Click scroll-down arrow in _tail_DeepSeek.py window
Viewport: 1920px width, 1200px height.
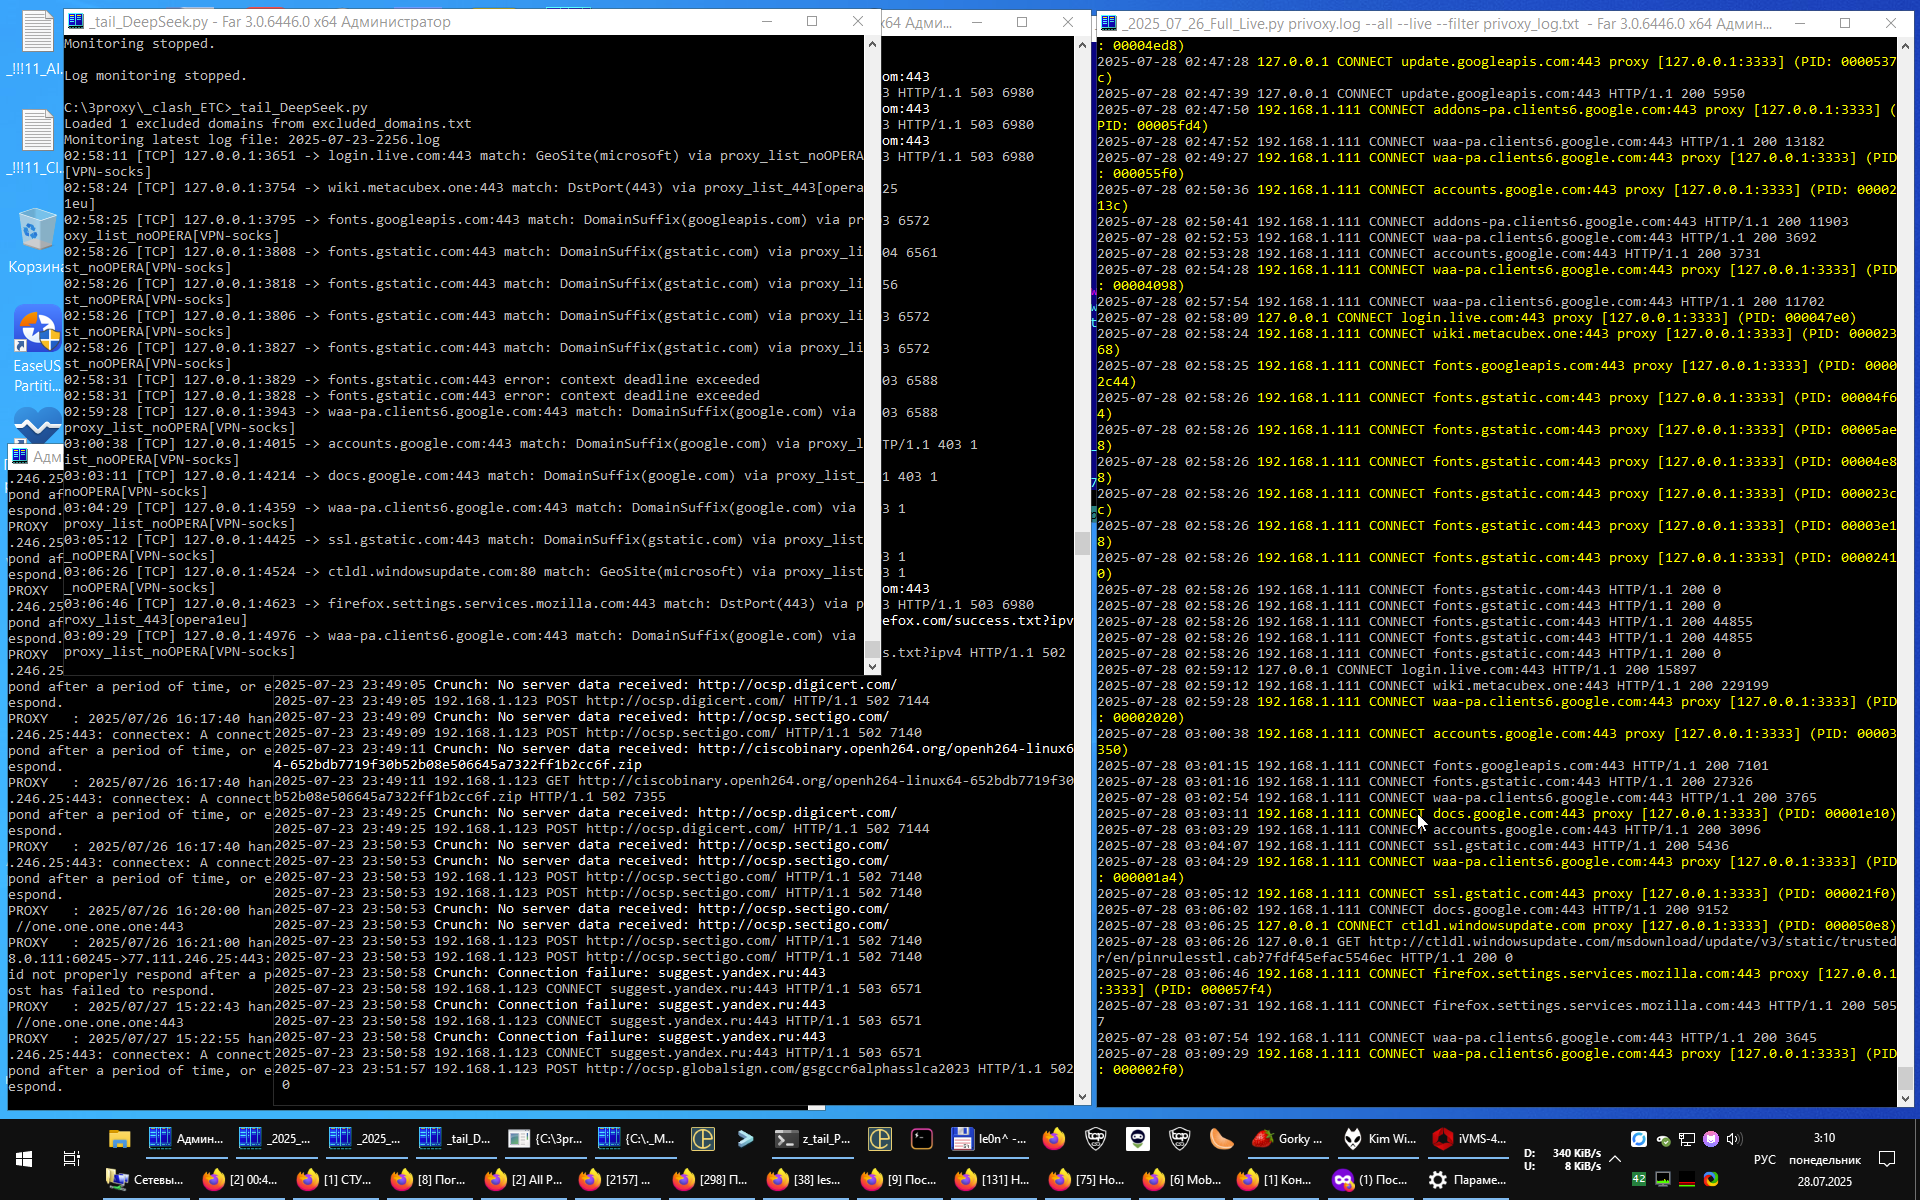click(872, 666)
